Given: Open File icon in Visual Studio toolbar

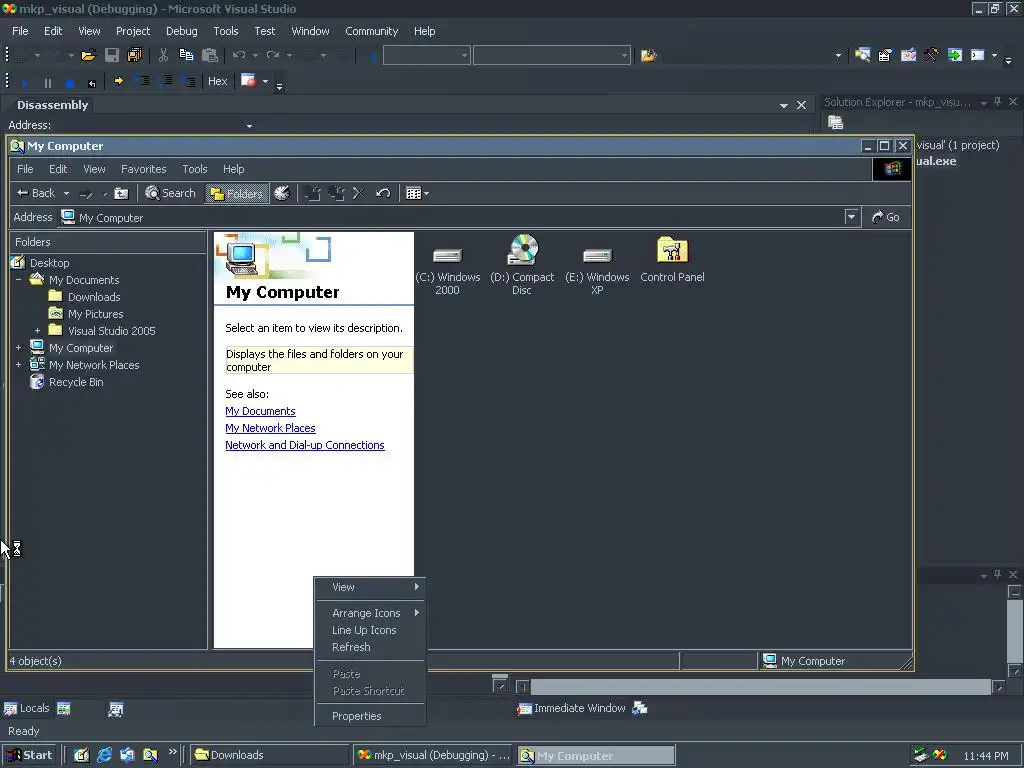Looking at the screenshot, I should point(88,56).
